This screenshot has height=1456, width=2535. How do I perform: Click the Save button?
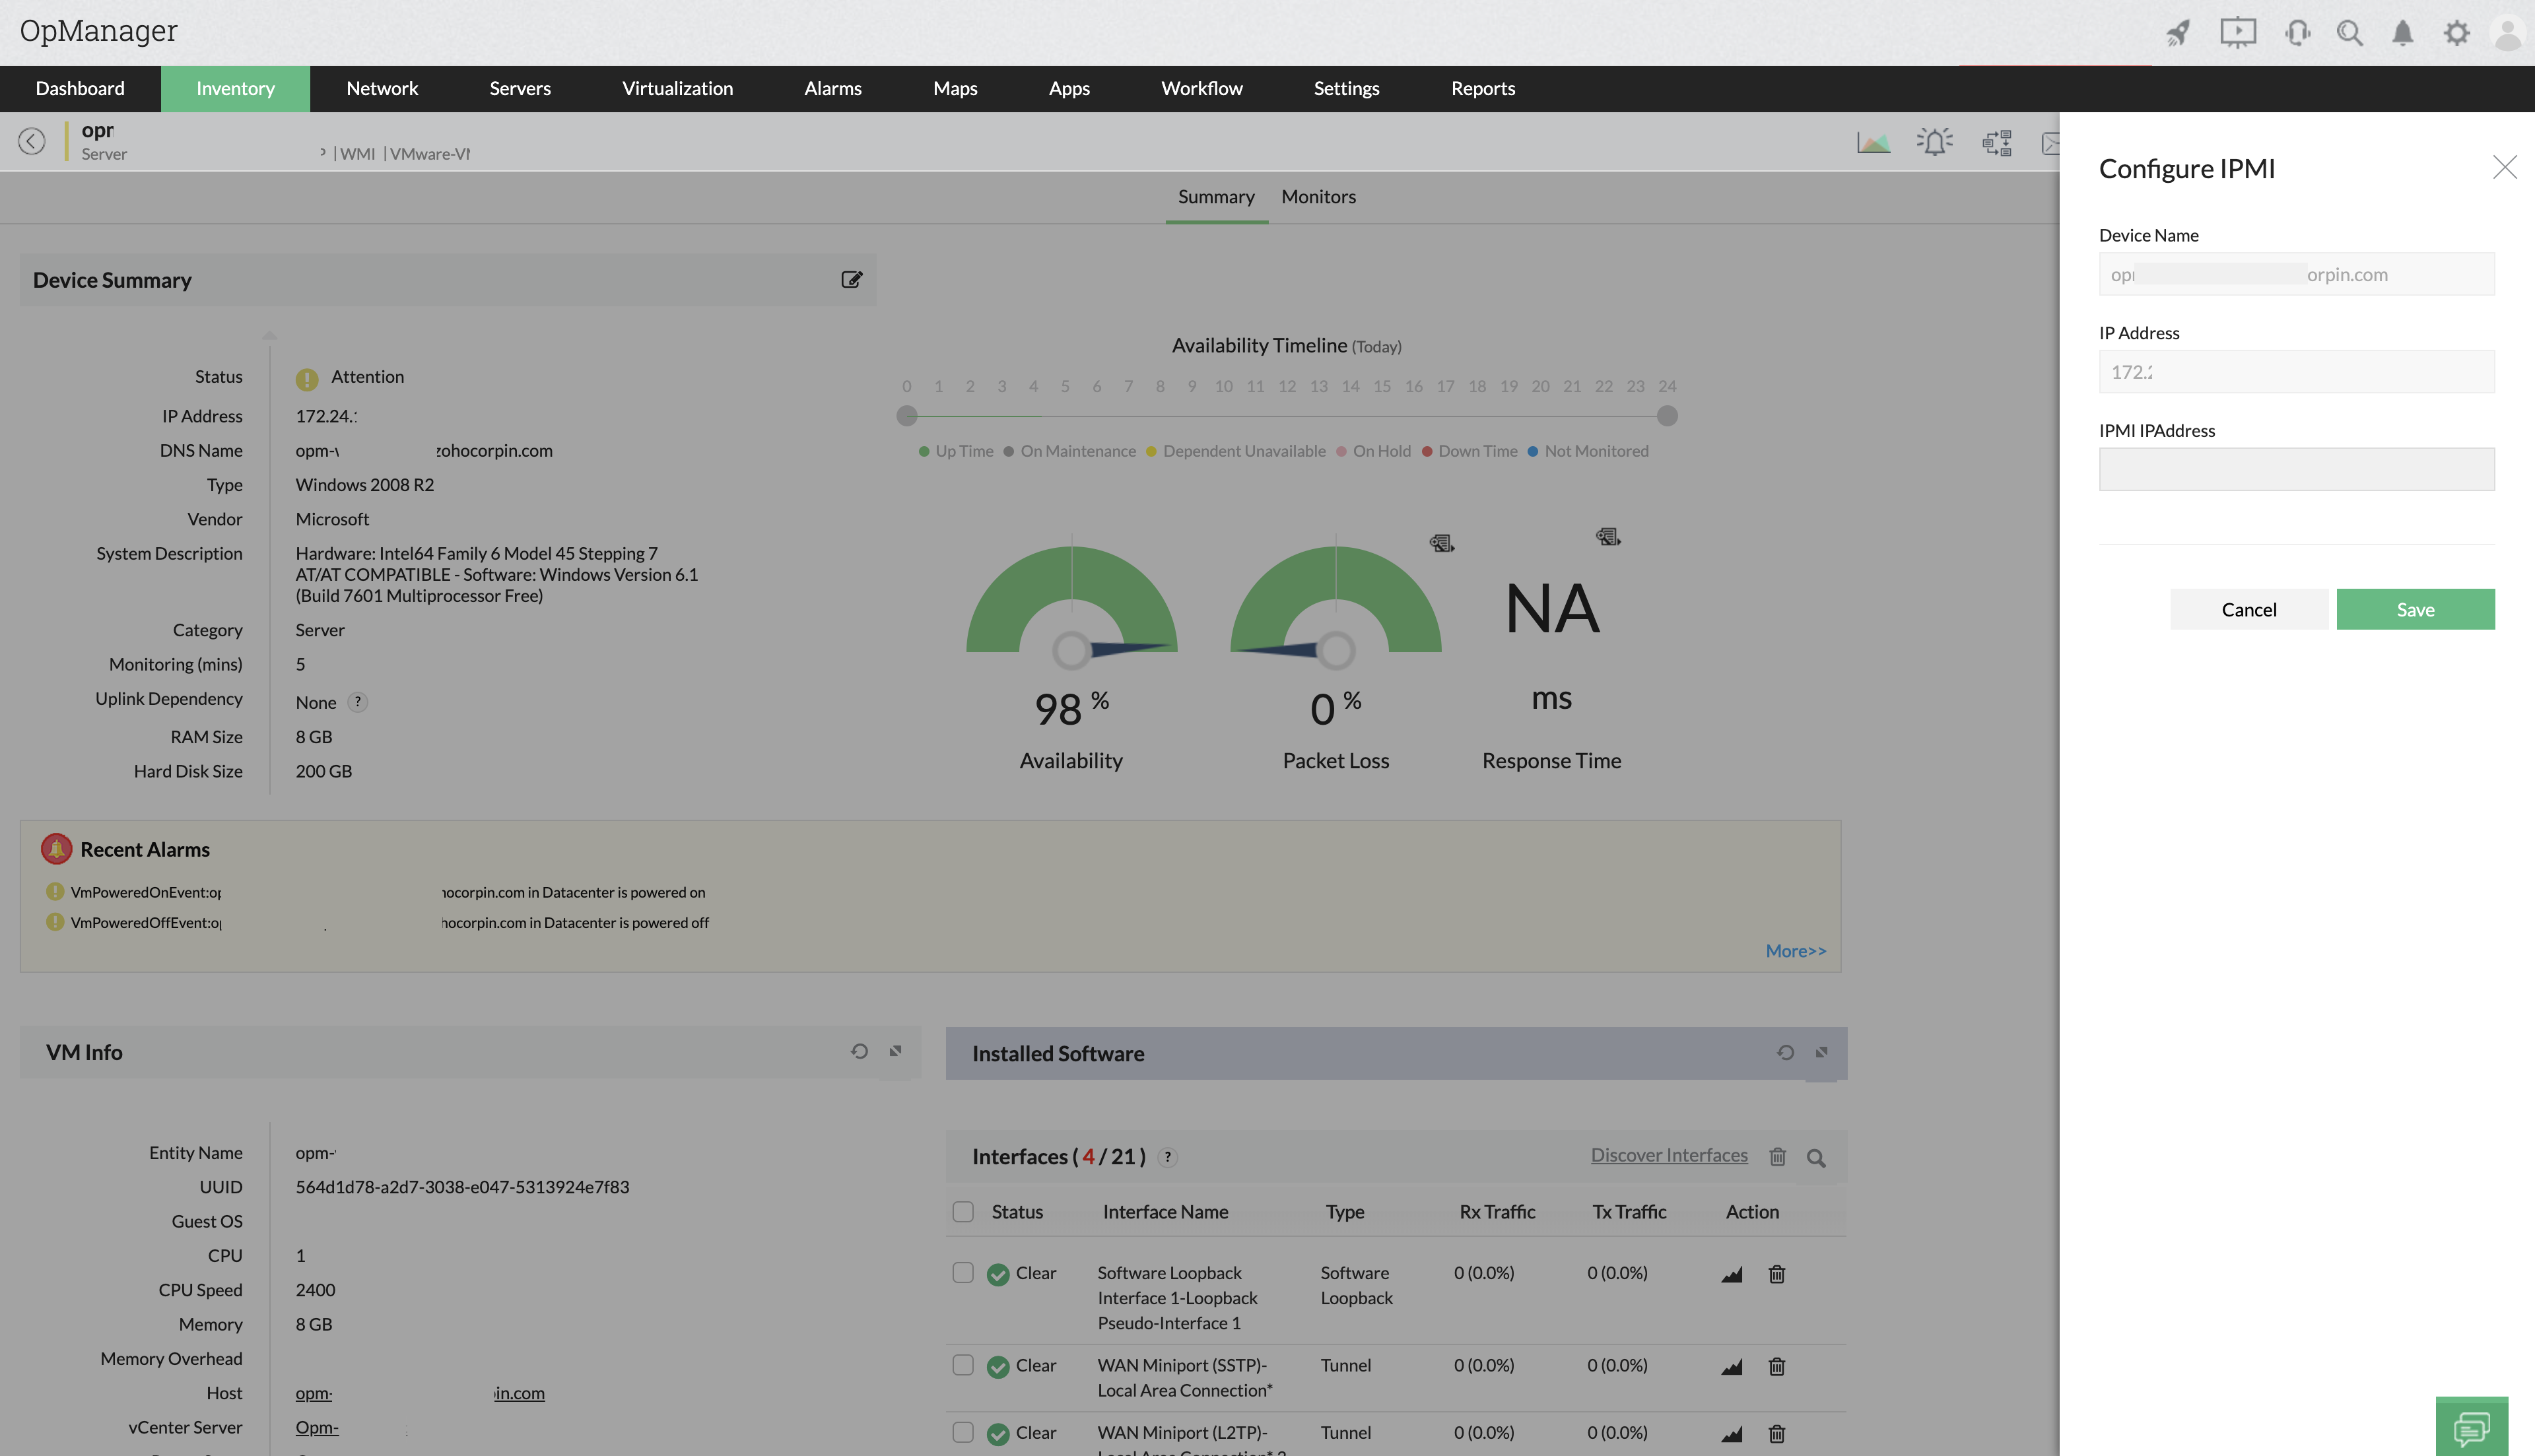pos(2414,610)
